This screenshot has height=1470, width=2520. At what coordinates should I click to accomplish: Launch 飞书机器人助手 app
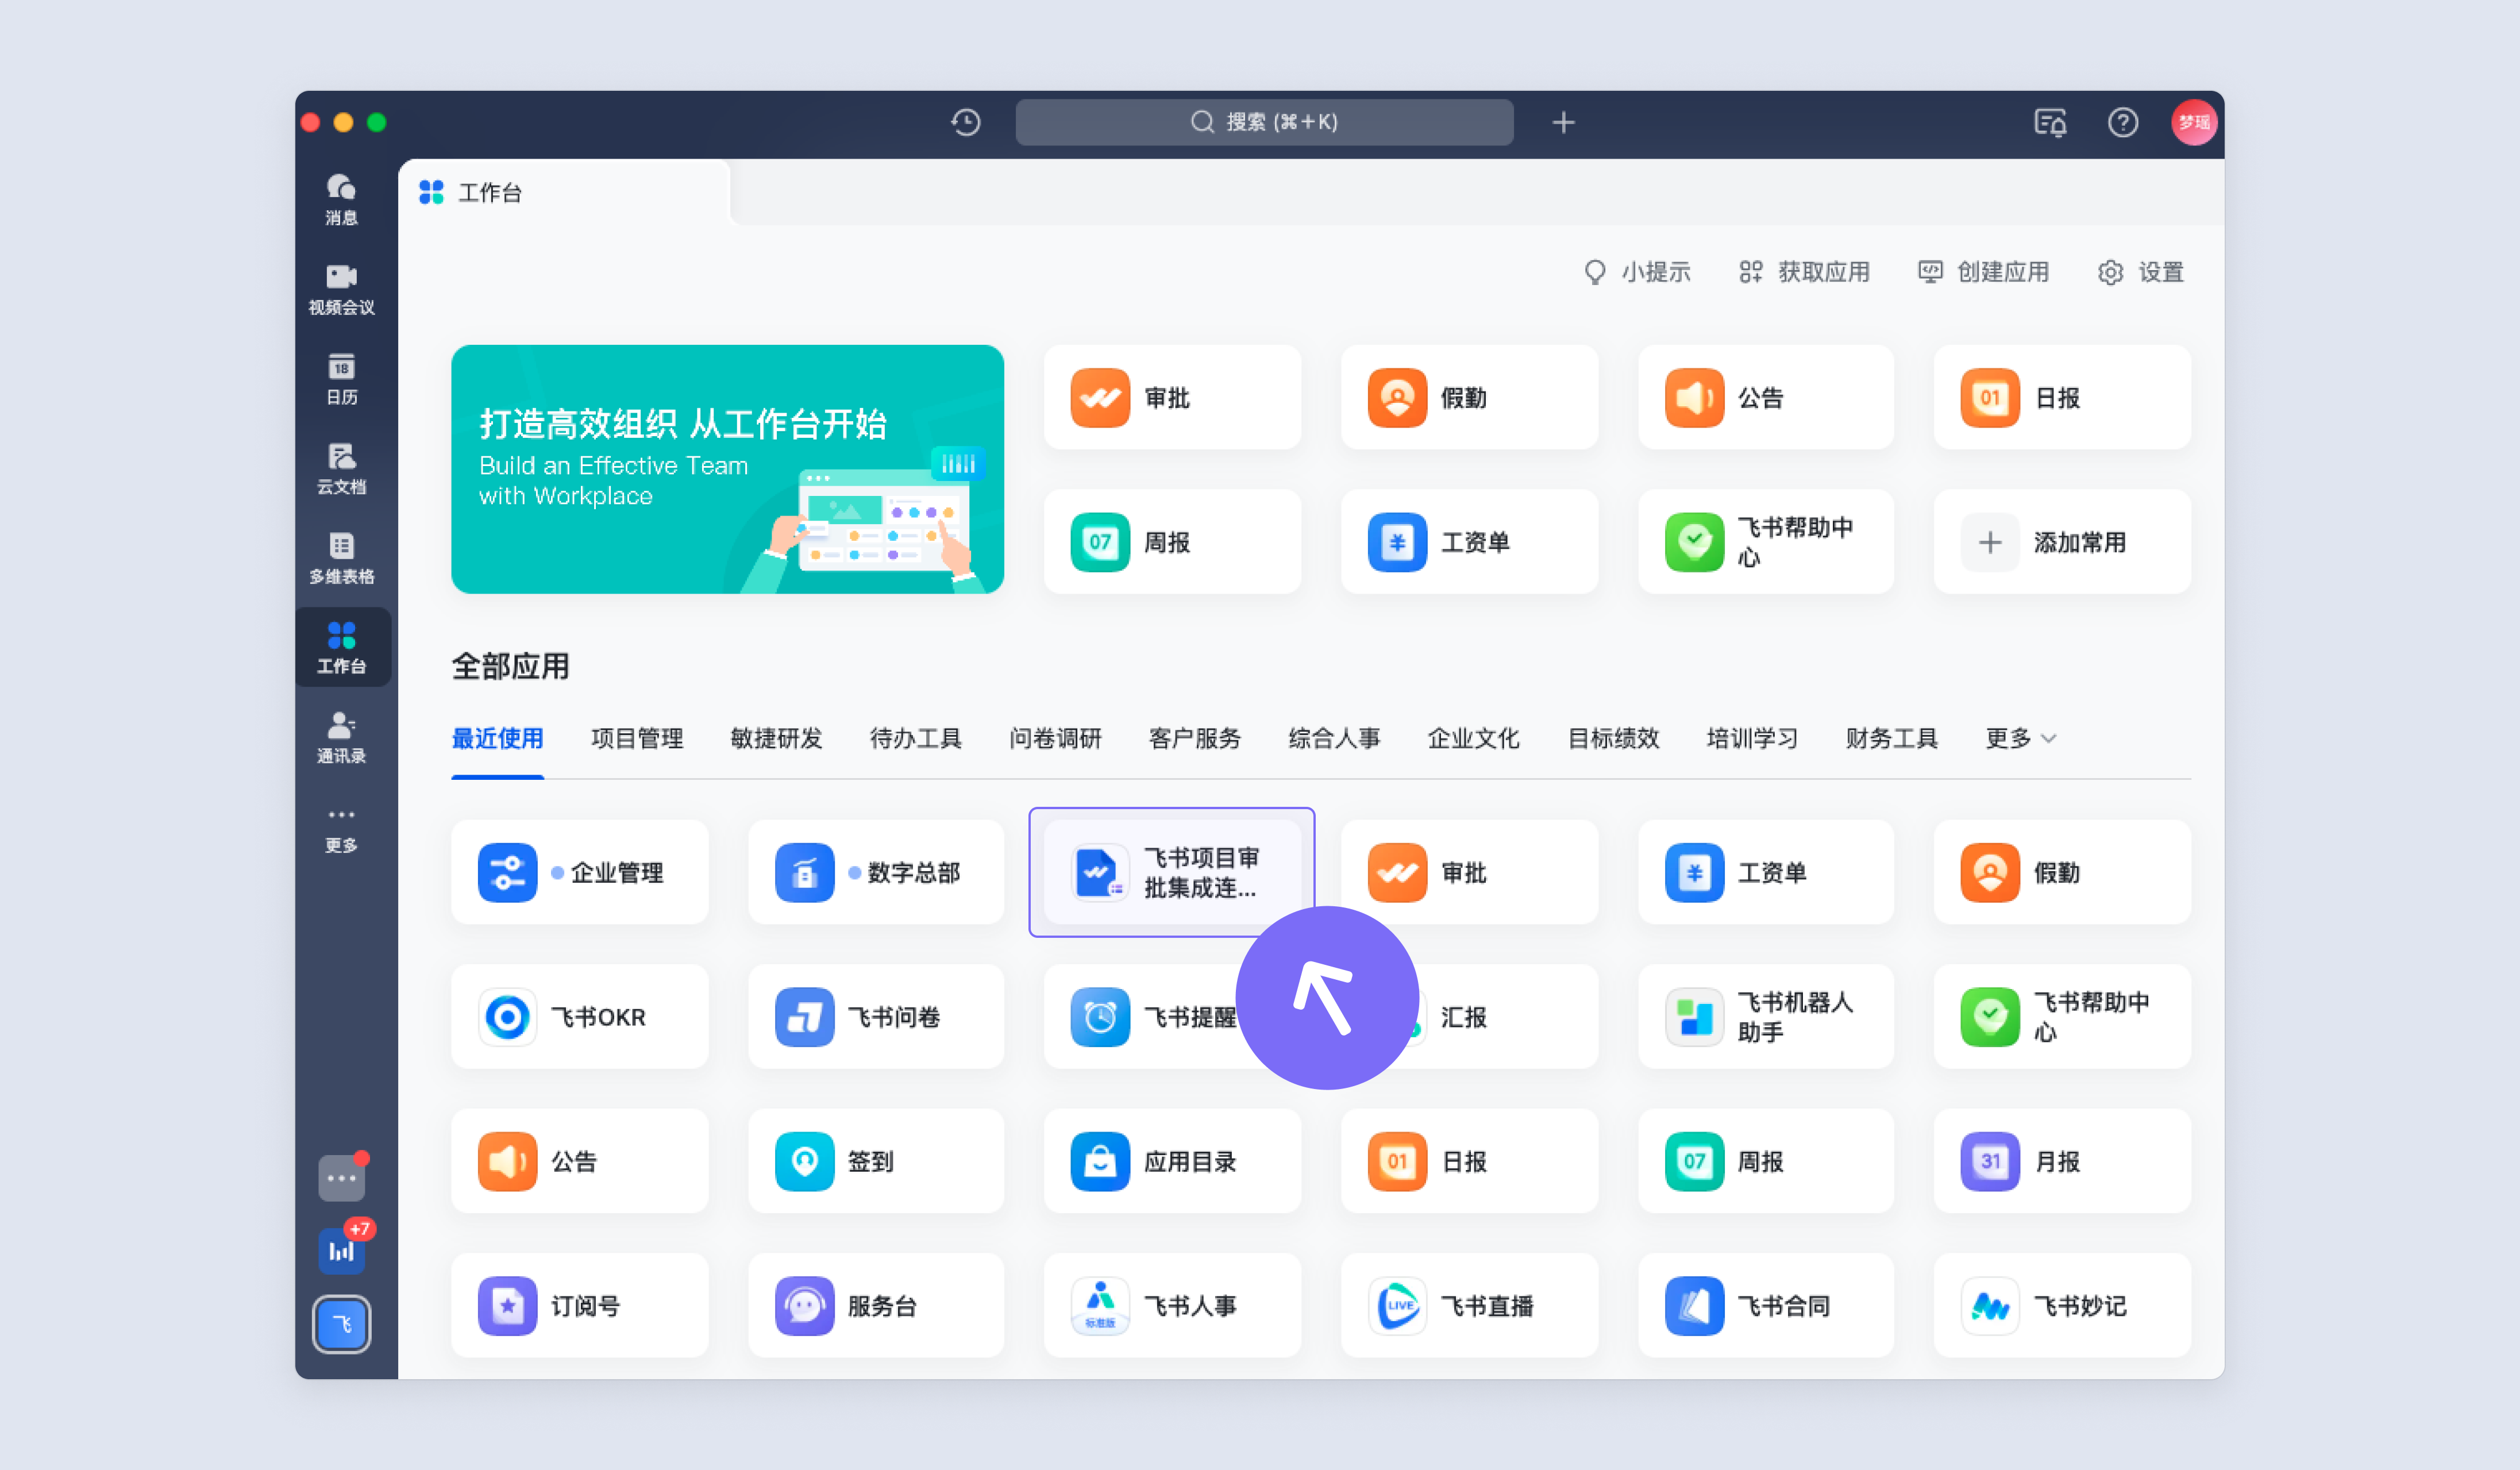[1766, 1016]
